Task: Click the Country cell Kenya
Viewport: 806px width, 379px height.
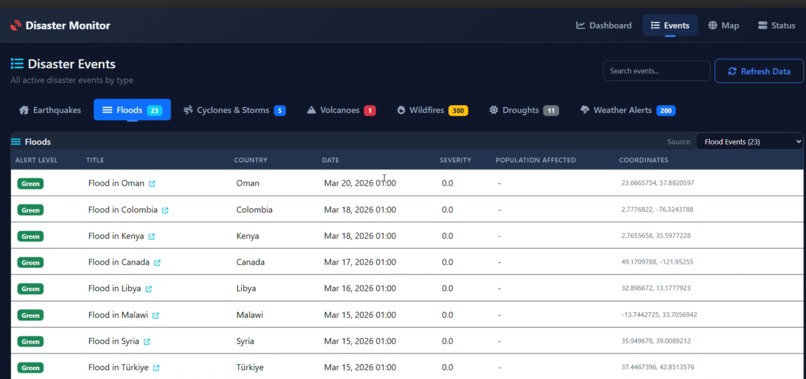Action: click(x=247, y=236)
